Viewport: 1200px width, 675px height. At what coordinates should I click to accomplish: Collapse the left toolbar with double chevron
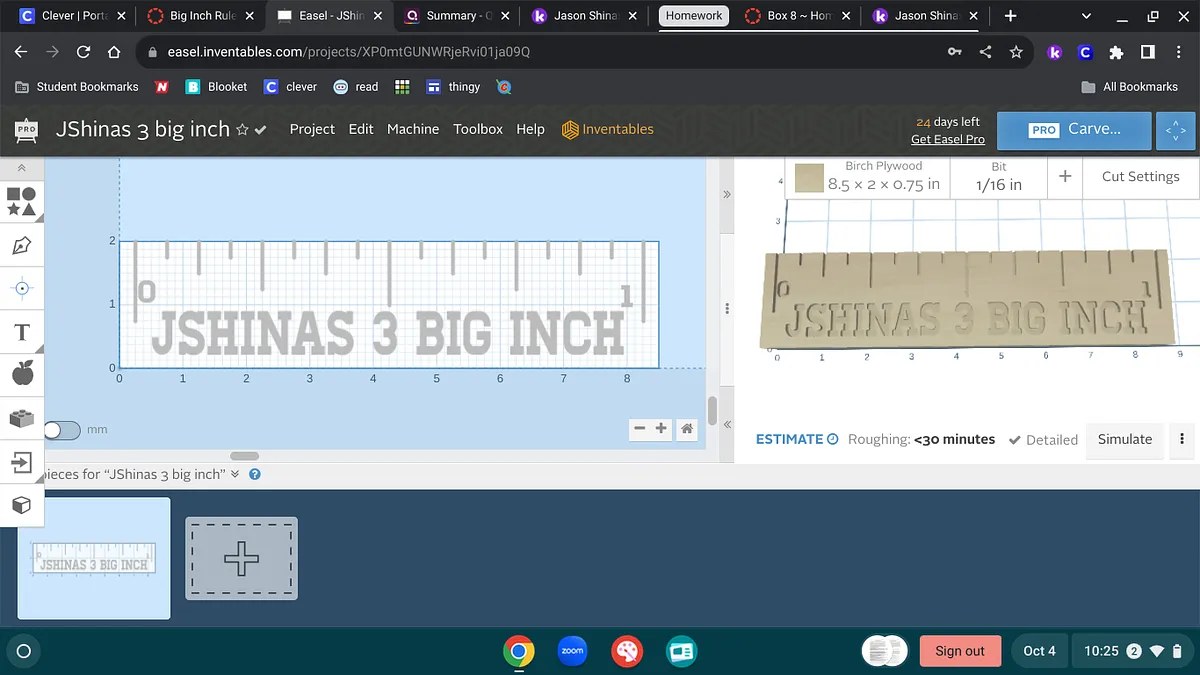coord(22,168)
